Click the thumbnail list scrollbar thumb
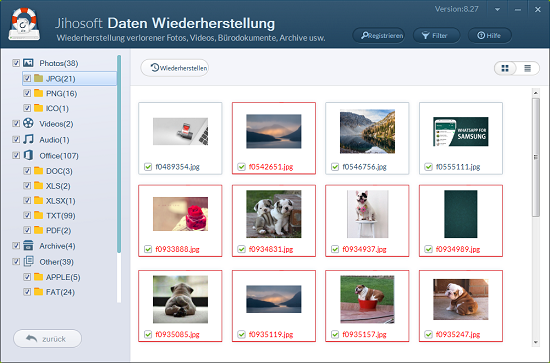The width and height of the screenshot is (550, 363). click(x=536, y=157)
